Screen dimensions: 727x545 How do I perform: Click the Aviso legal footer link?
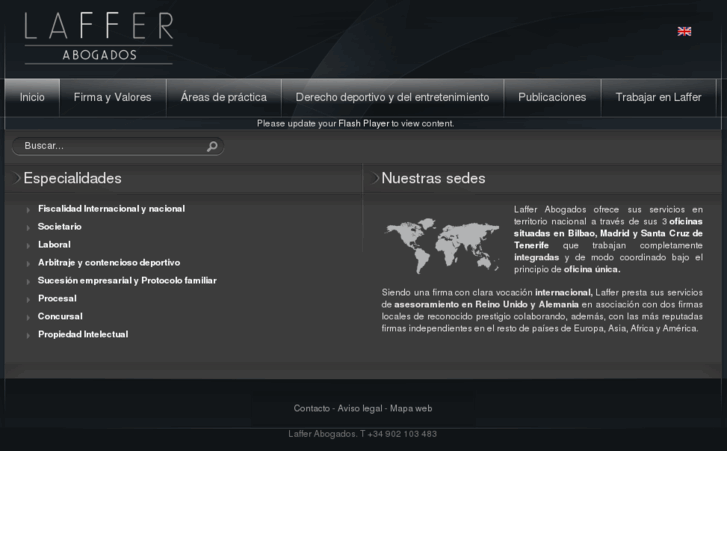click(x=360, y=409)
